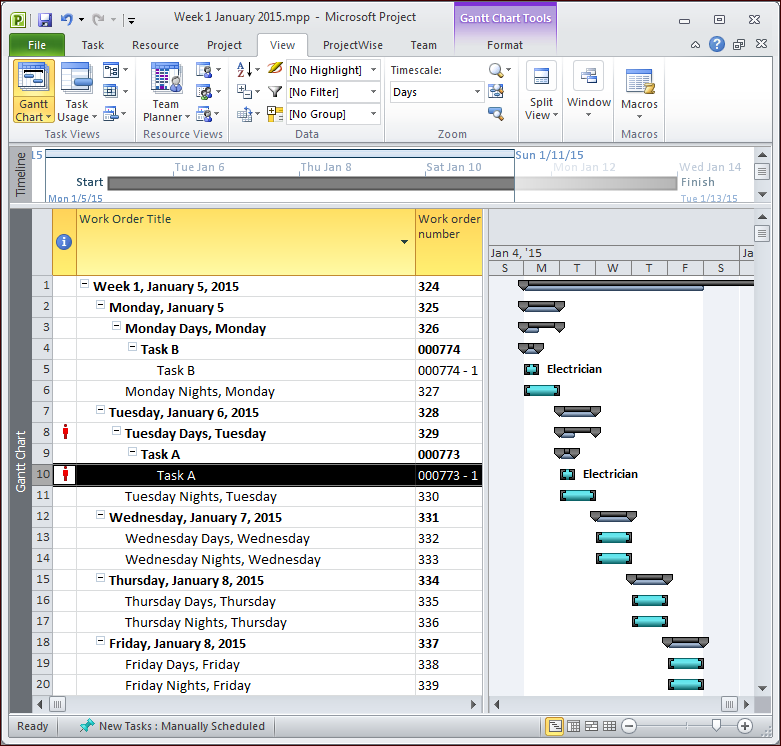781x746 pixels.
Task: Switch to Resource Sheet view in status bar
Action: point(609,726)
